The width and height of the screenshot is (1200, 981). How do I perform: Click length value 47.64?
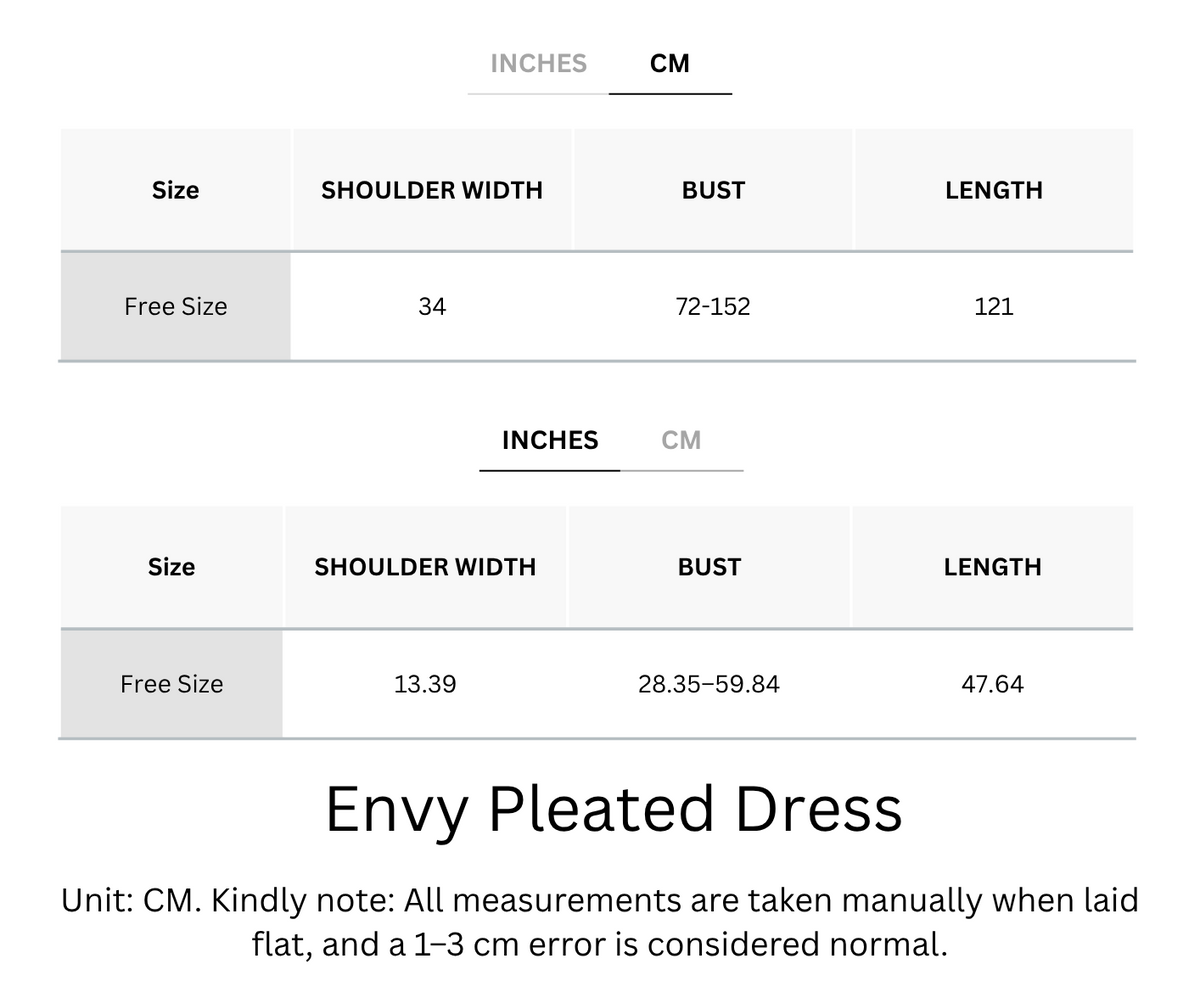pyautogui.click(x=992, y=684)
